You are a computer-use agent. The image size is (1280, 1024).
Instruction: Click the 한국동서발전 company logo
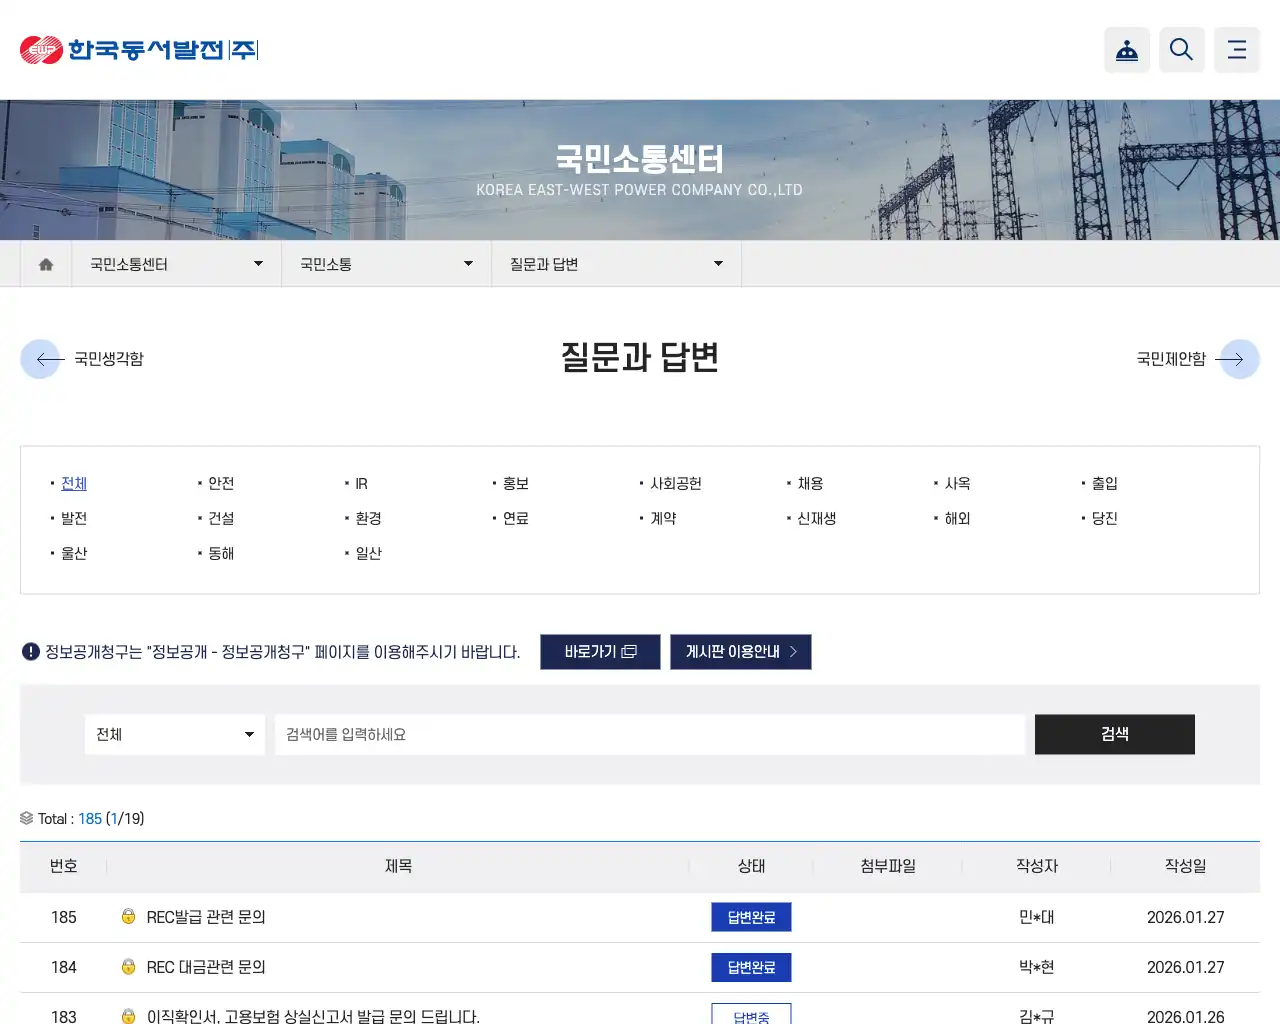pyautogui.click(x=137, y=49)
